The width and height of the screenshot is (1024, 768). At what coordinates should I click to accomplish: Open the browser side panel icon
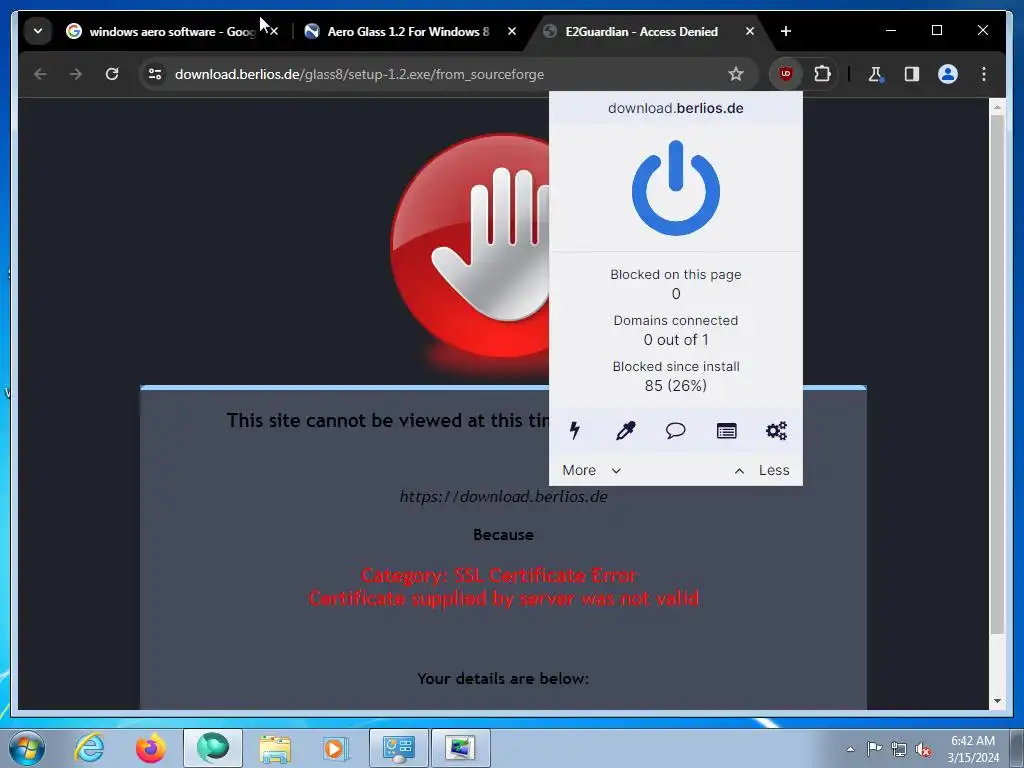[x=912, y=74]
